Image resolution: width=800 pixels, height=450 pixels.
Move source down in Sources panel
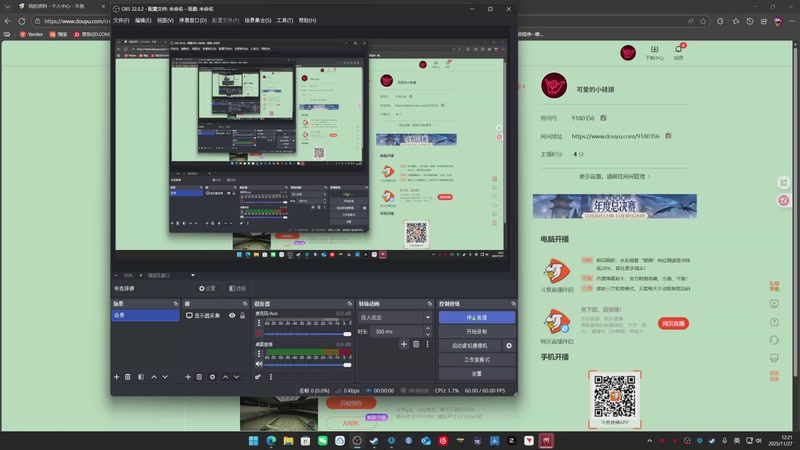(x=236, y=377)
